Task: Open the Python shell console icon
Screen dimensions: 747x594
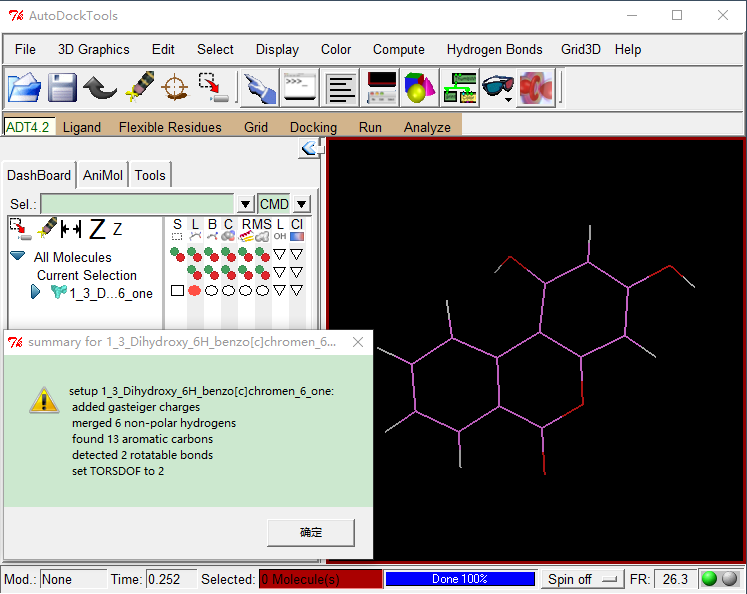Action: [x=298, y=88]
